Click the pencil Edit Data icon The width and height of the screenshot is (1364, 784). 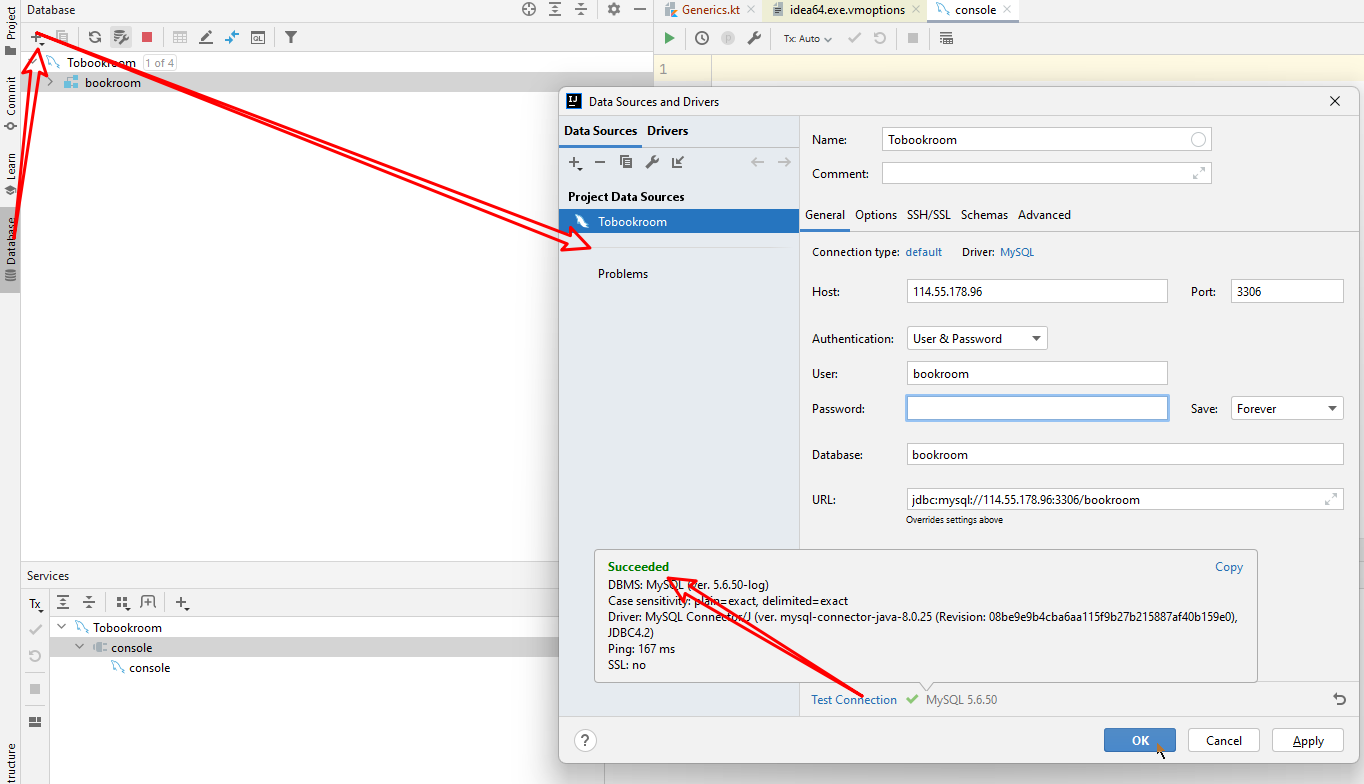coord(206,37)
